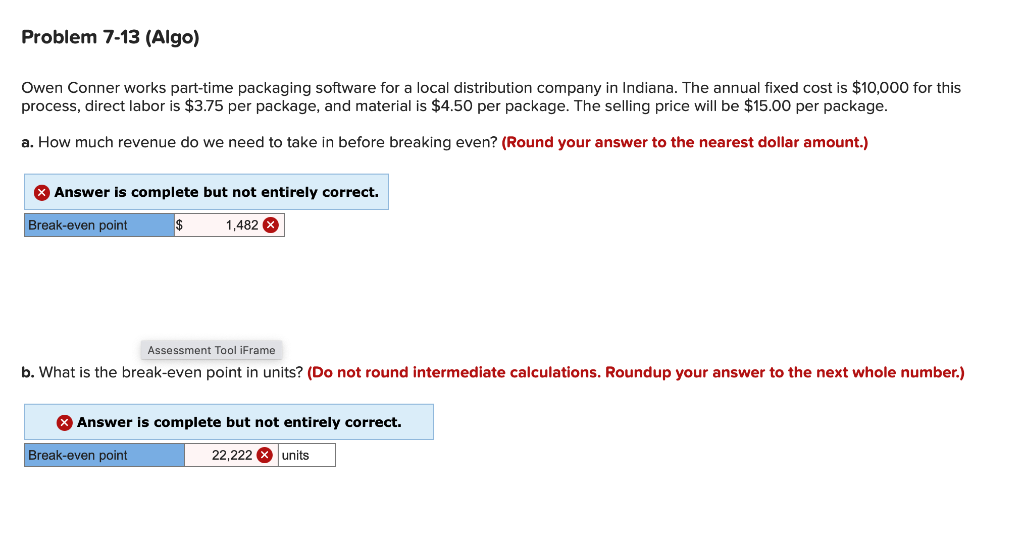Click the red Roundup whole number instruction
1024x553 pixels.
636,372
